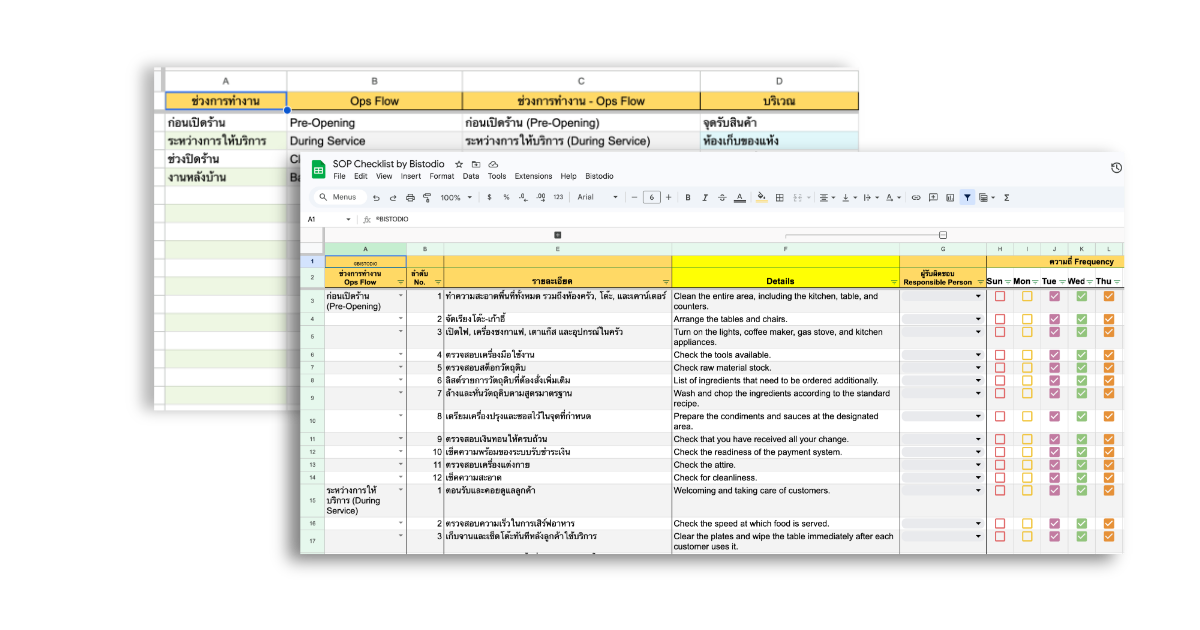Open Responsible Person dropdown in row 3

(x=978, y=296)
